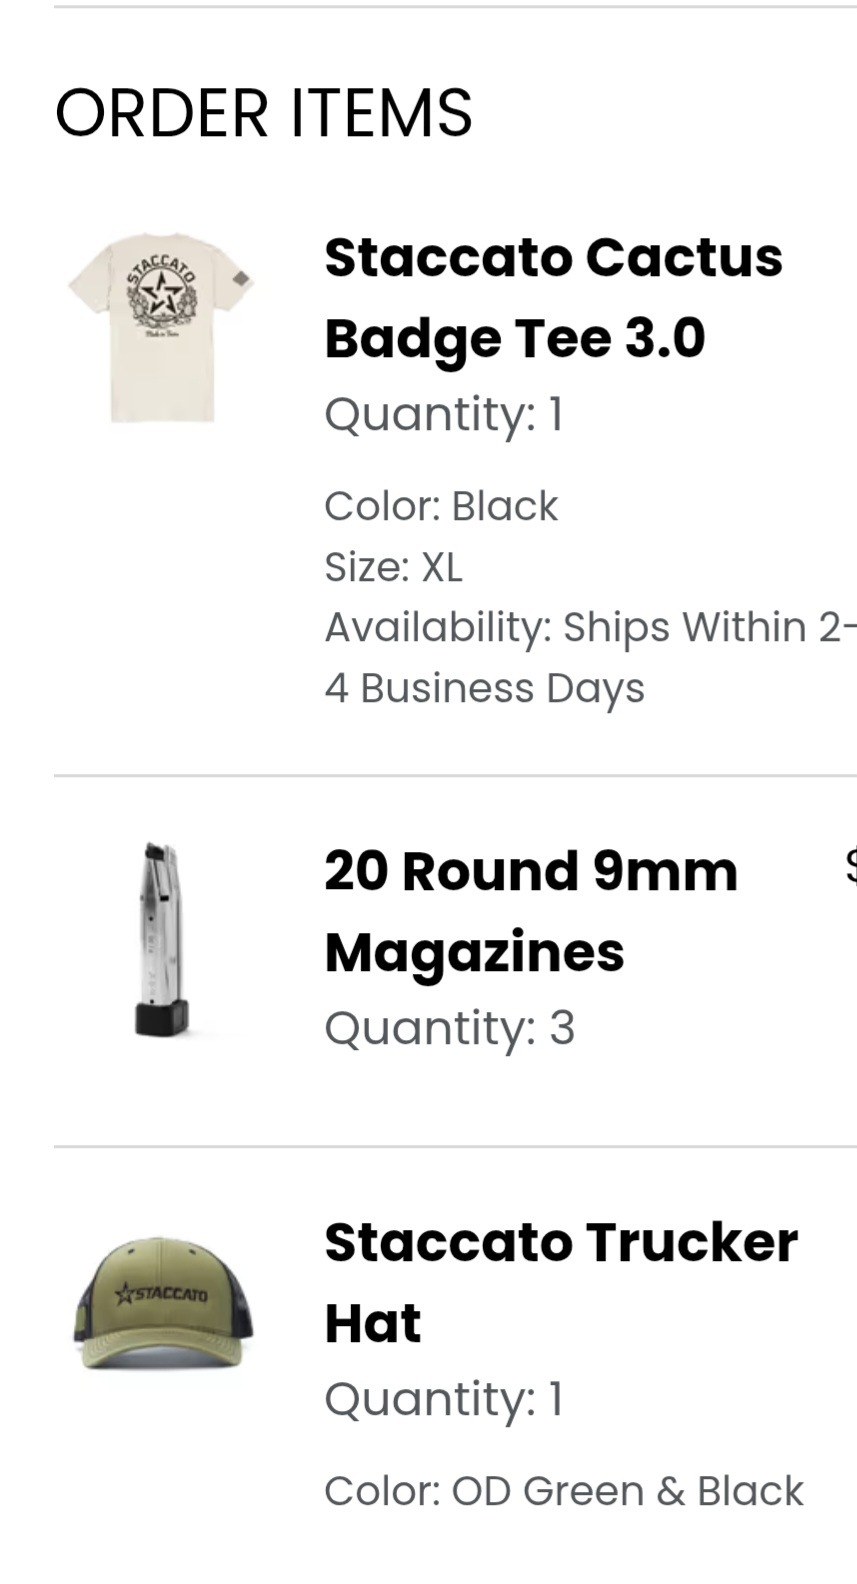Image resolution: width=857 pixels, height=1584 pixels.
Task: Click the magazines' Quantity: 3 text
Action: click(x=450, y=1028)
